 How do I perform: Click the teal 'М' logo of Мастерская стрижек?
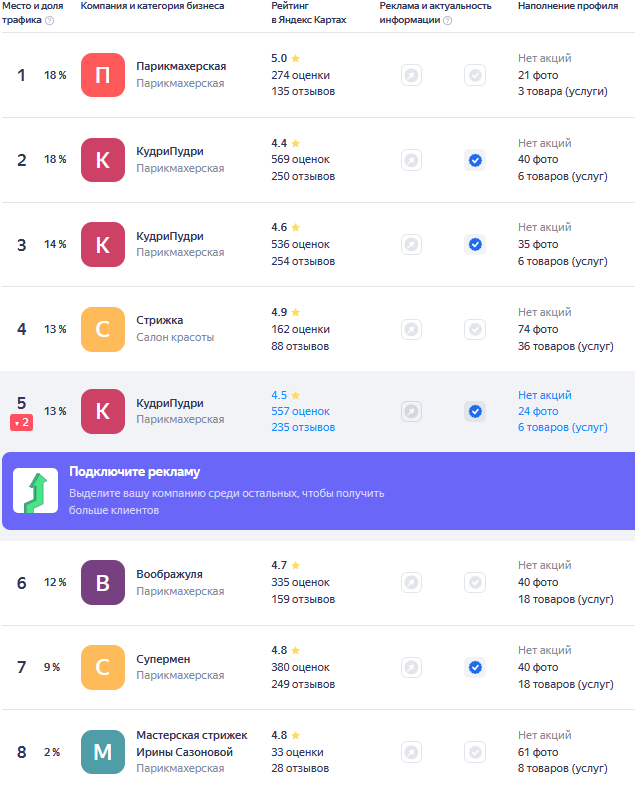click(103, 752)
